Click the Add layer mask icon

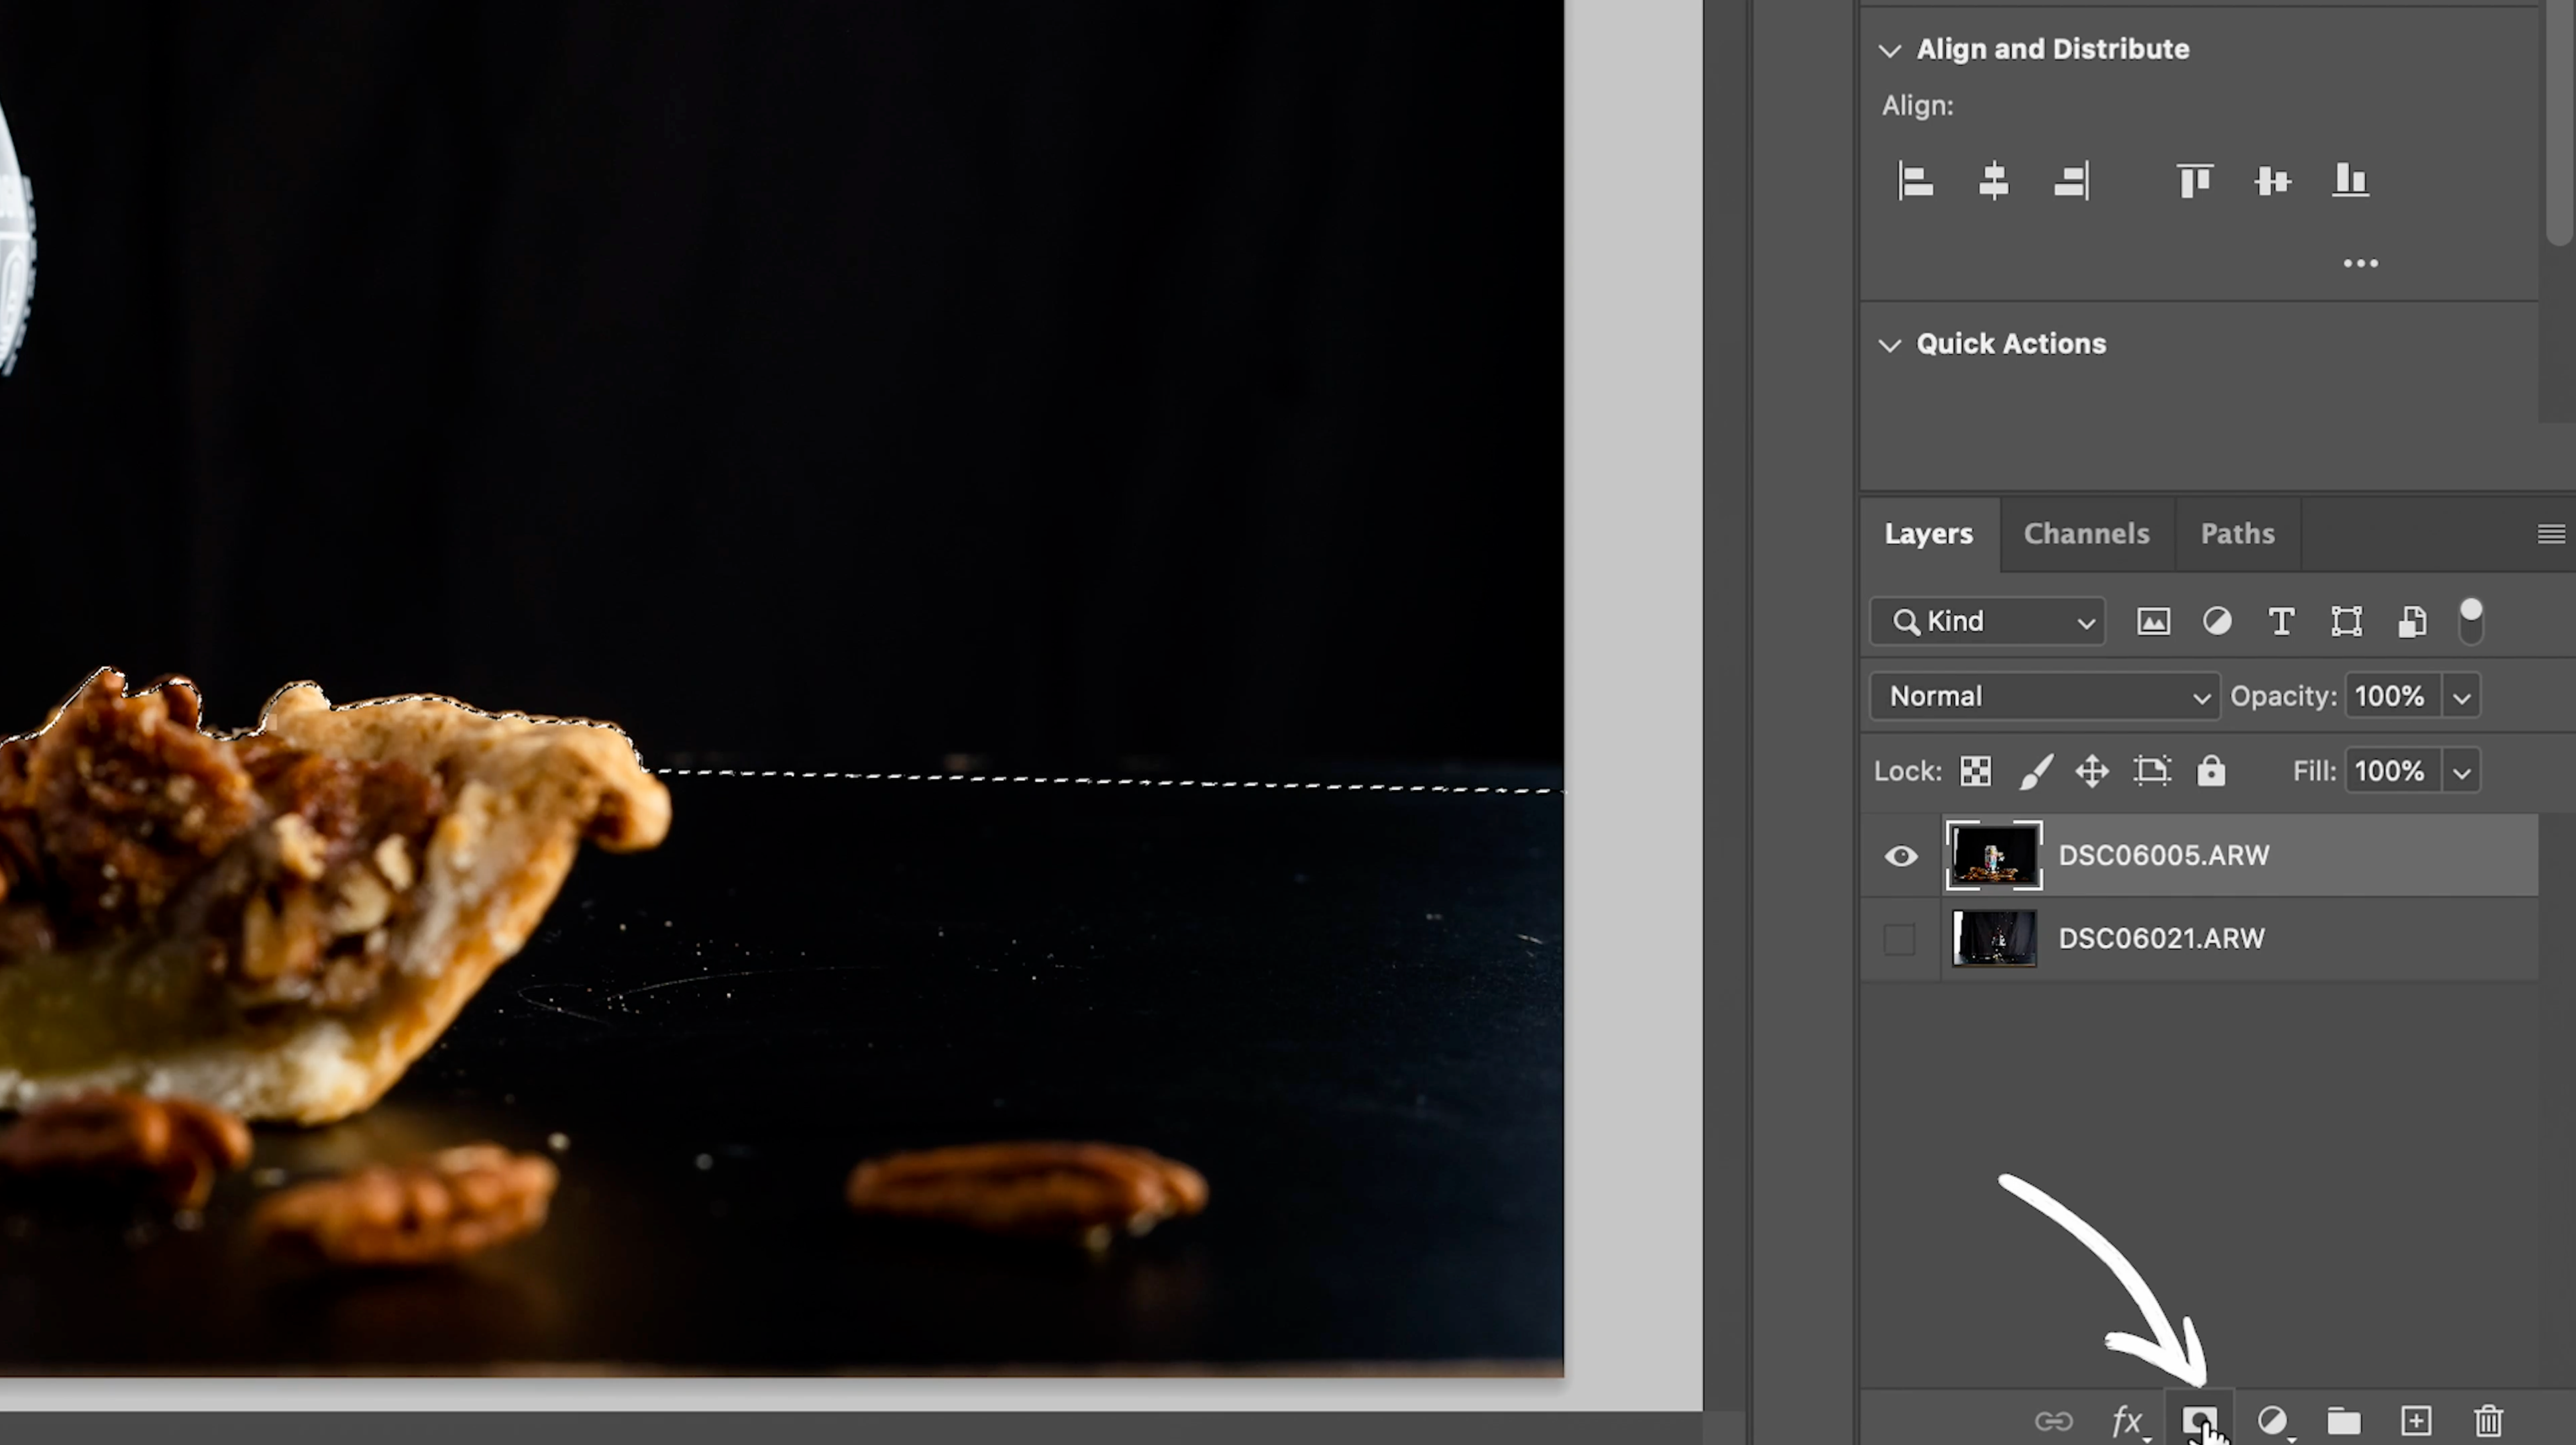tap(2198, 1420)
